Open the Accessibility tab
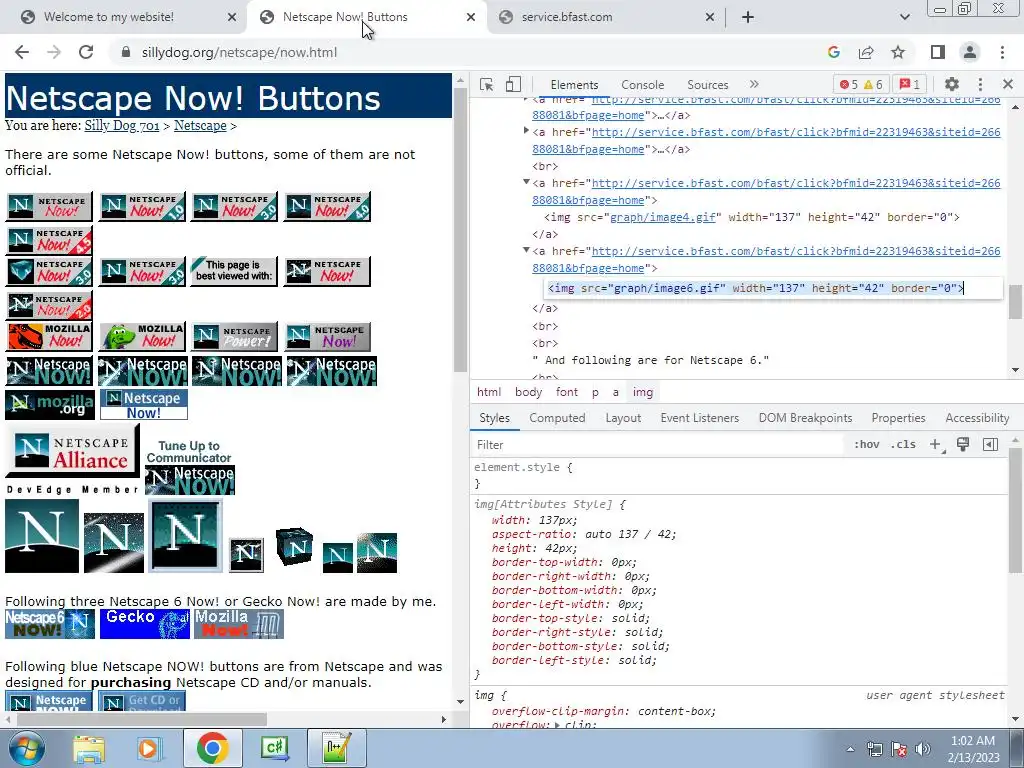1024x768 pixels. pos(977,418)
